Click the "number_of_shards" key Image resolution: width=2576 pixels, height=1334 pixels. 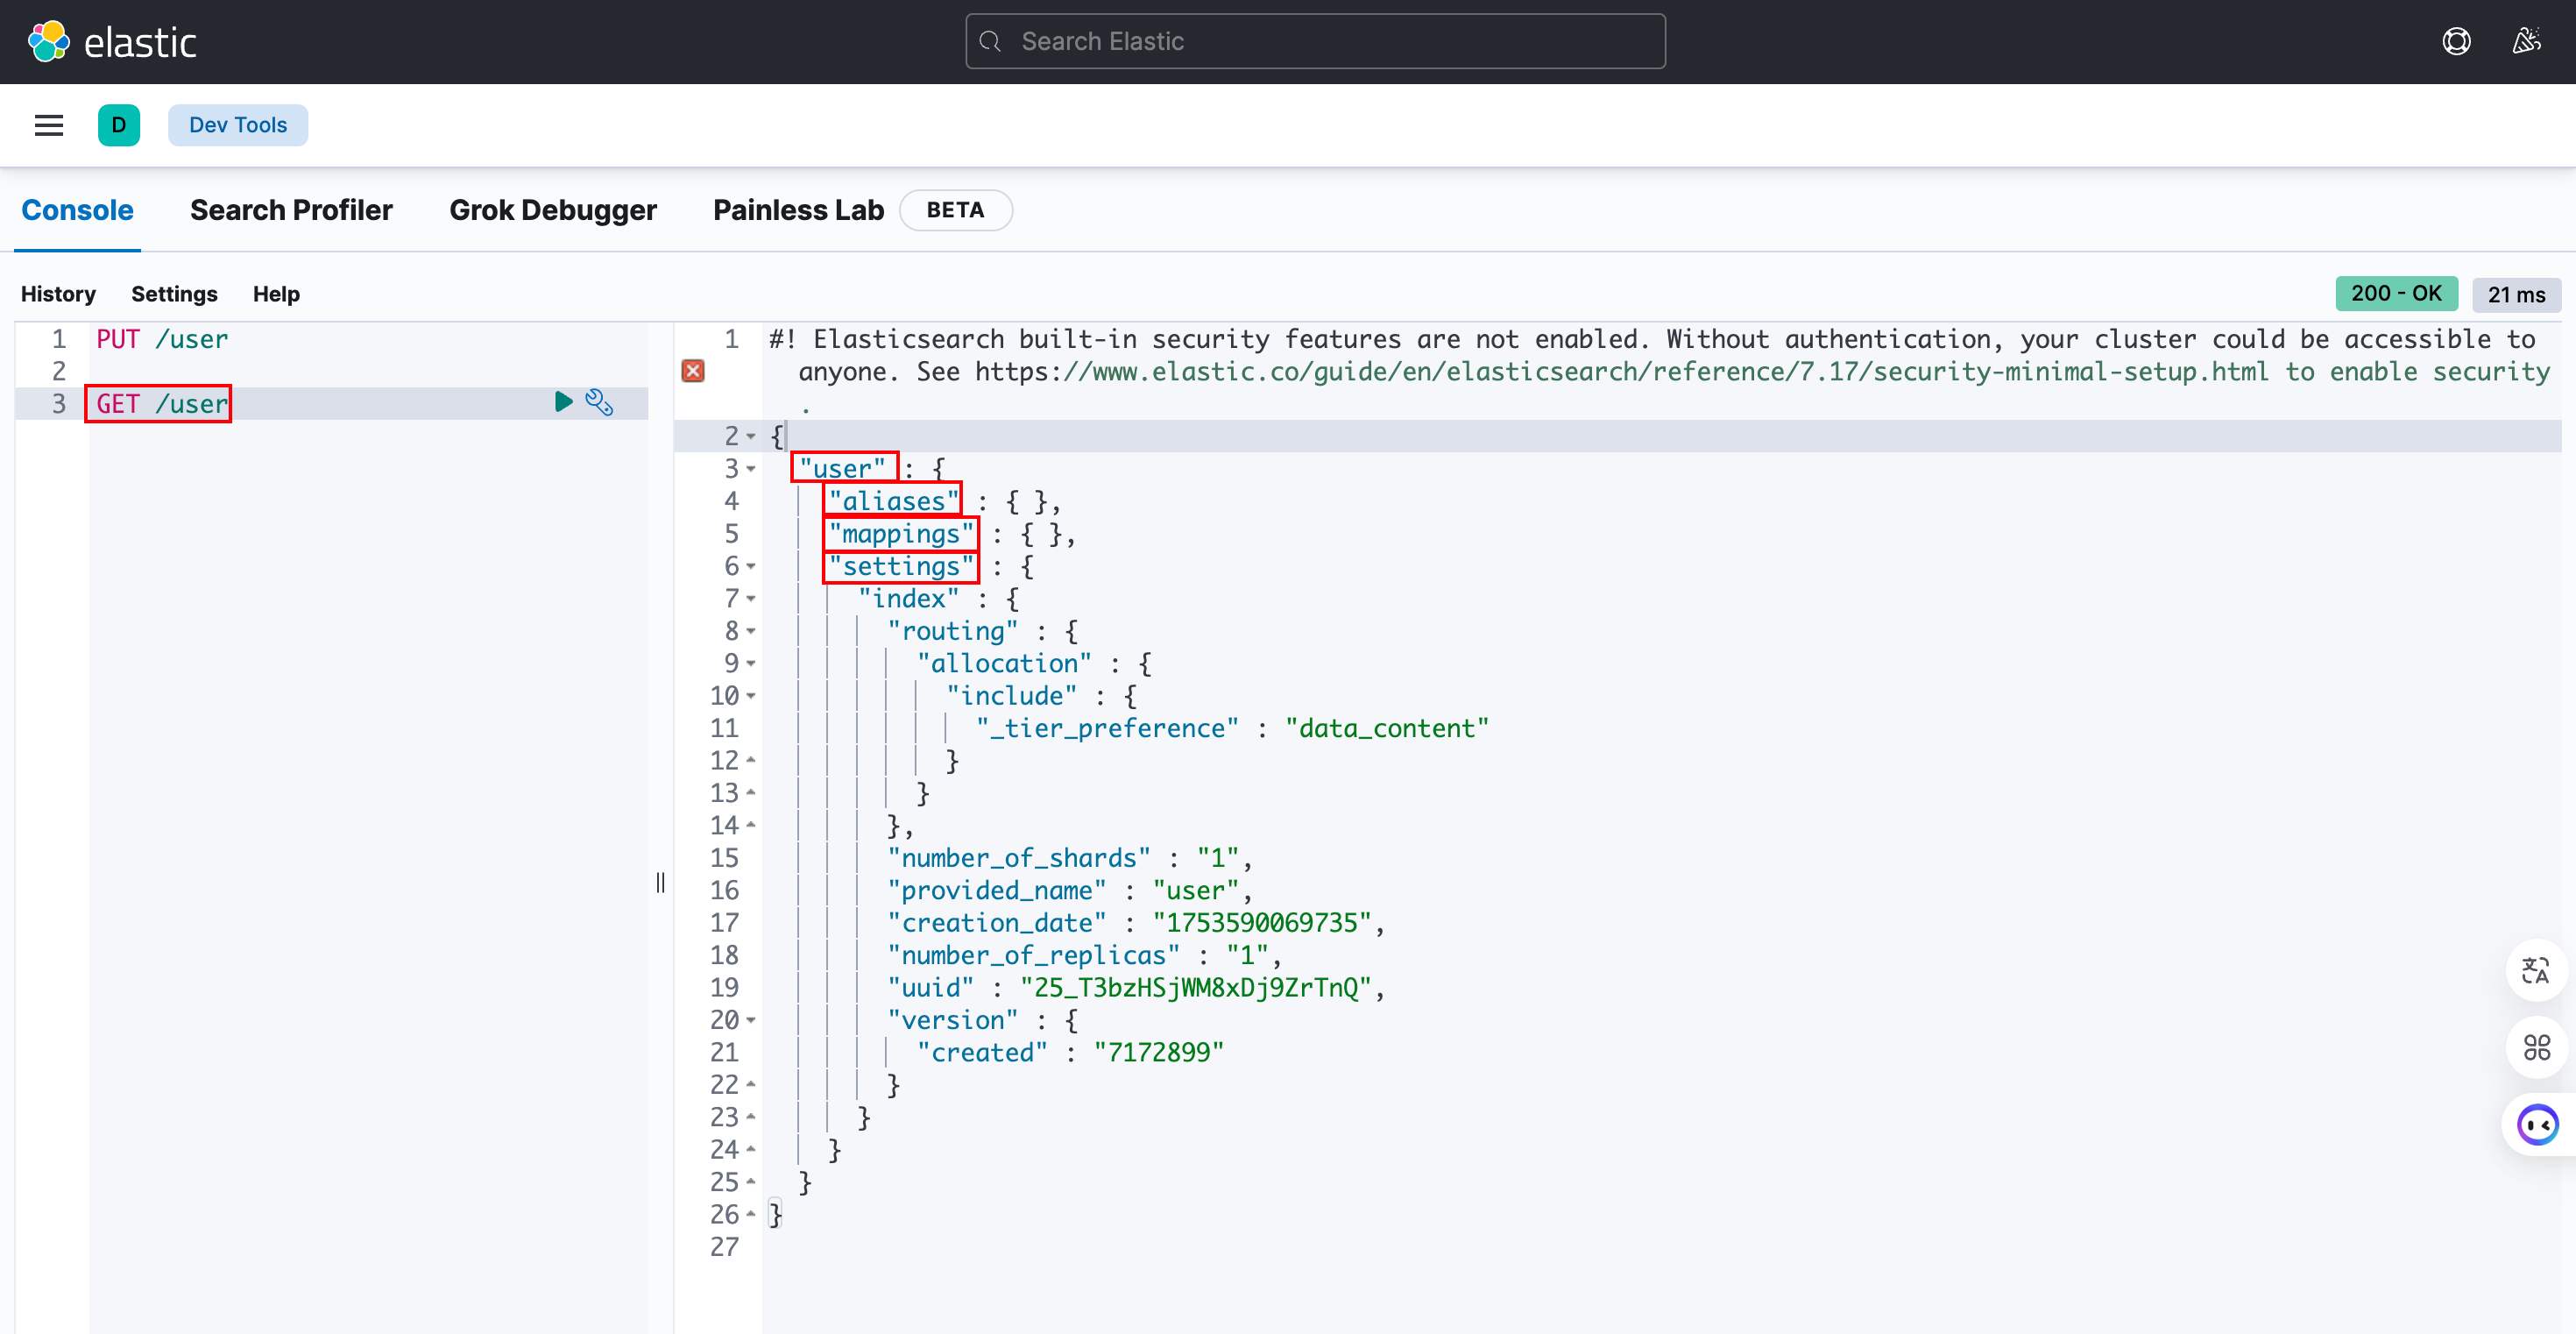coord(1019,858)
